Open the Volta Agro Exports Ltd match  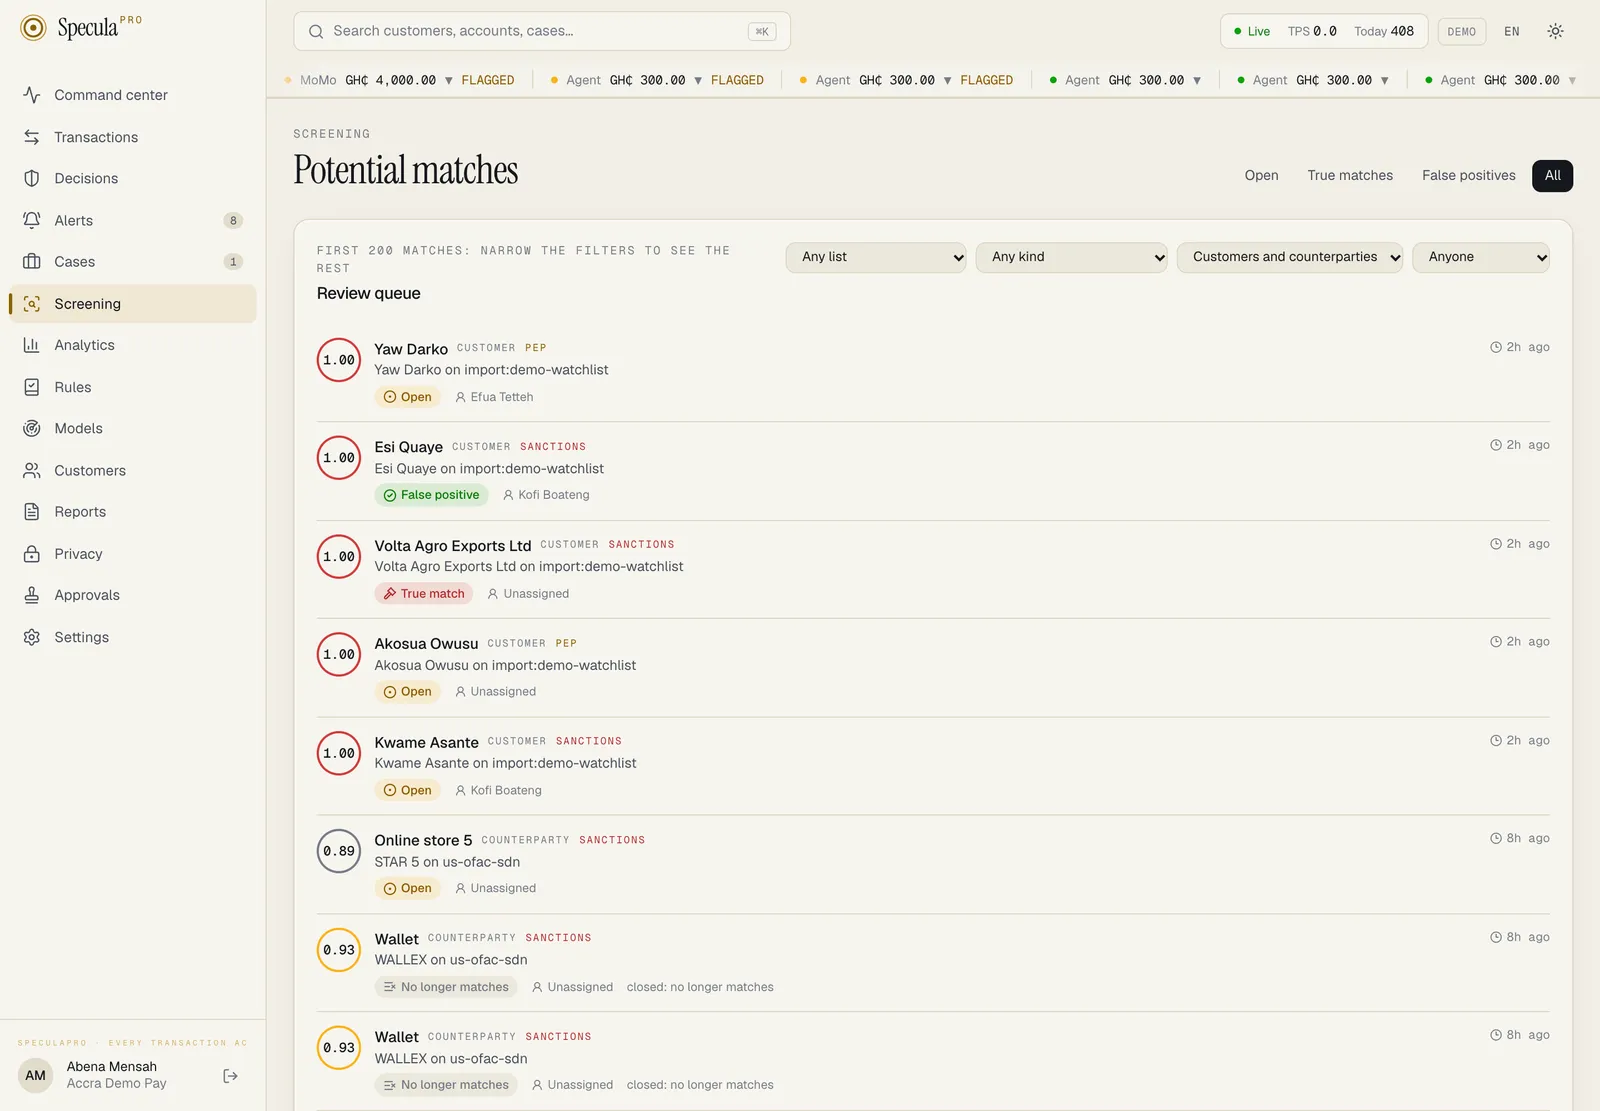point(933,569)
